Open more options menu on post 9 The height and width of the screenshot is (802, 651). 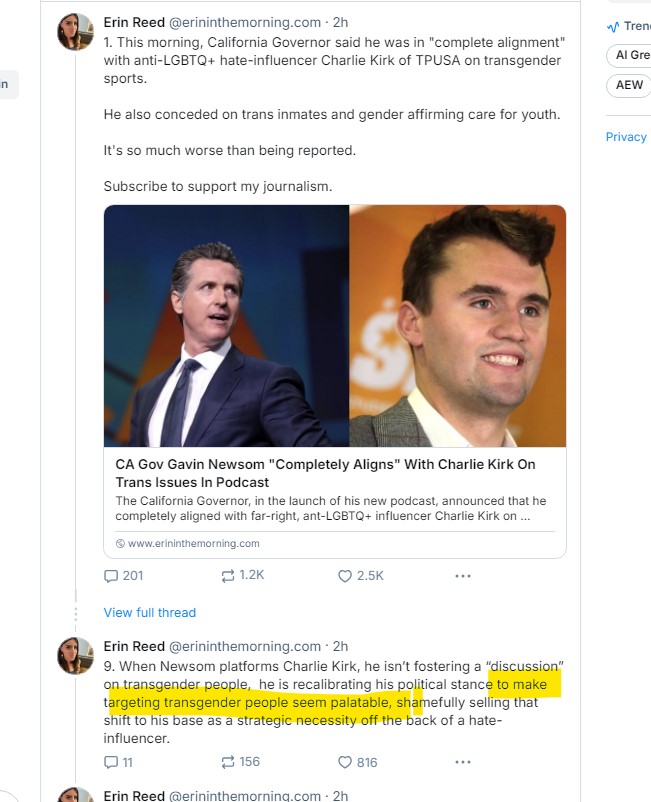coord(462,762)
